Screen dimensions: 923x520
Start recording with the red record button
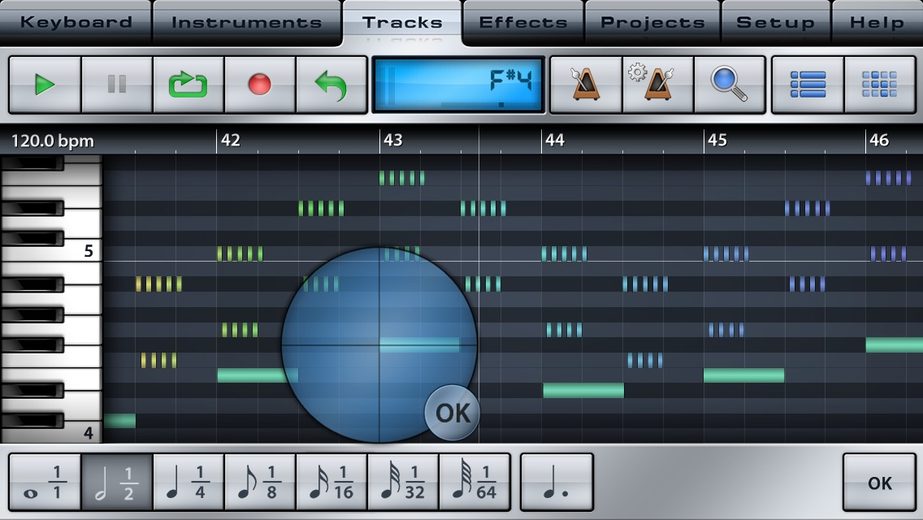point(260,84)
